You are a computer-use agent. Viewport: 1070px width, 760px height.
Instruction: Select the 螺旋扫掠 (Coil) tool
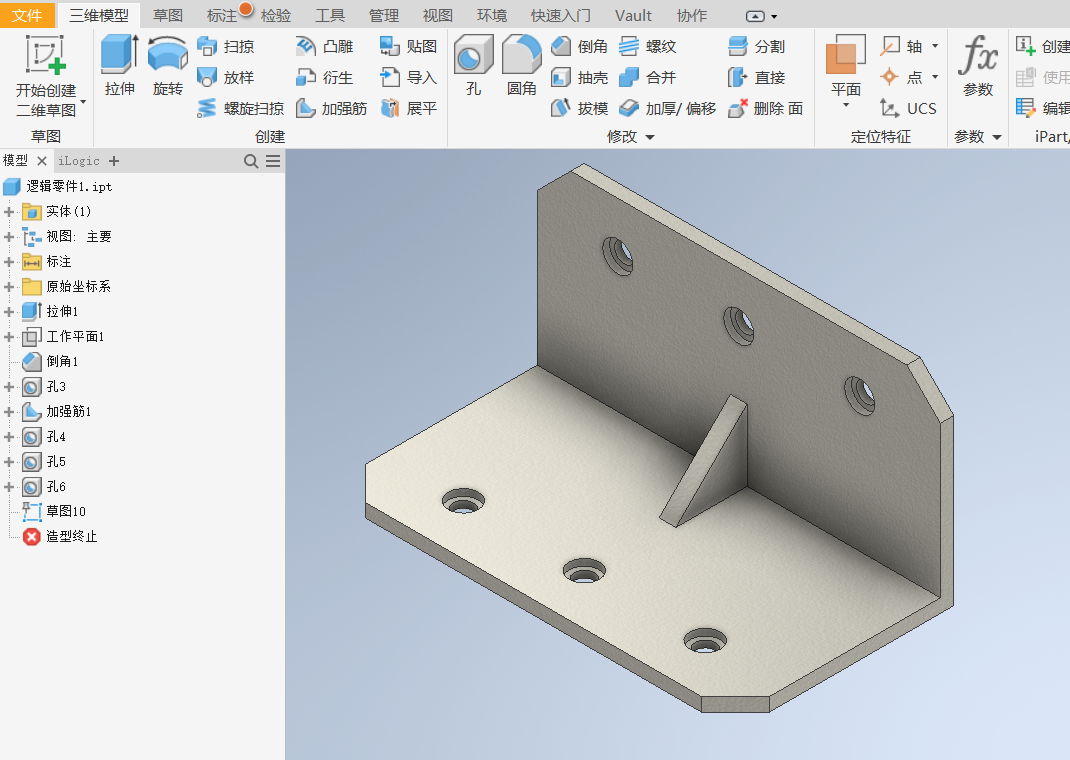click(240, 108)
